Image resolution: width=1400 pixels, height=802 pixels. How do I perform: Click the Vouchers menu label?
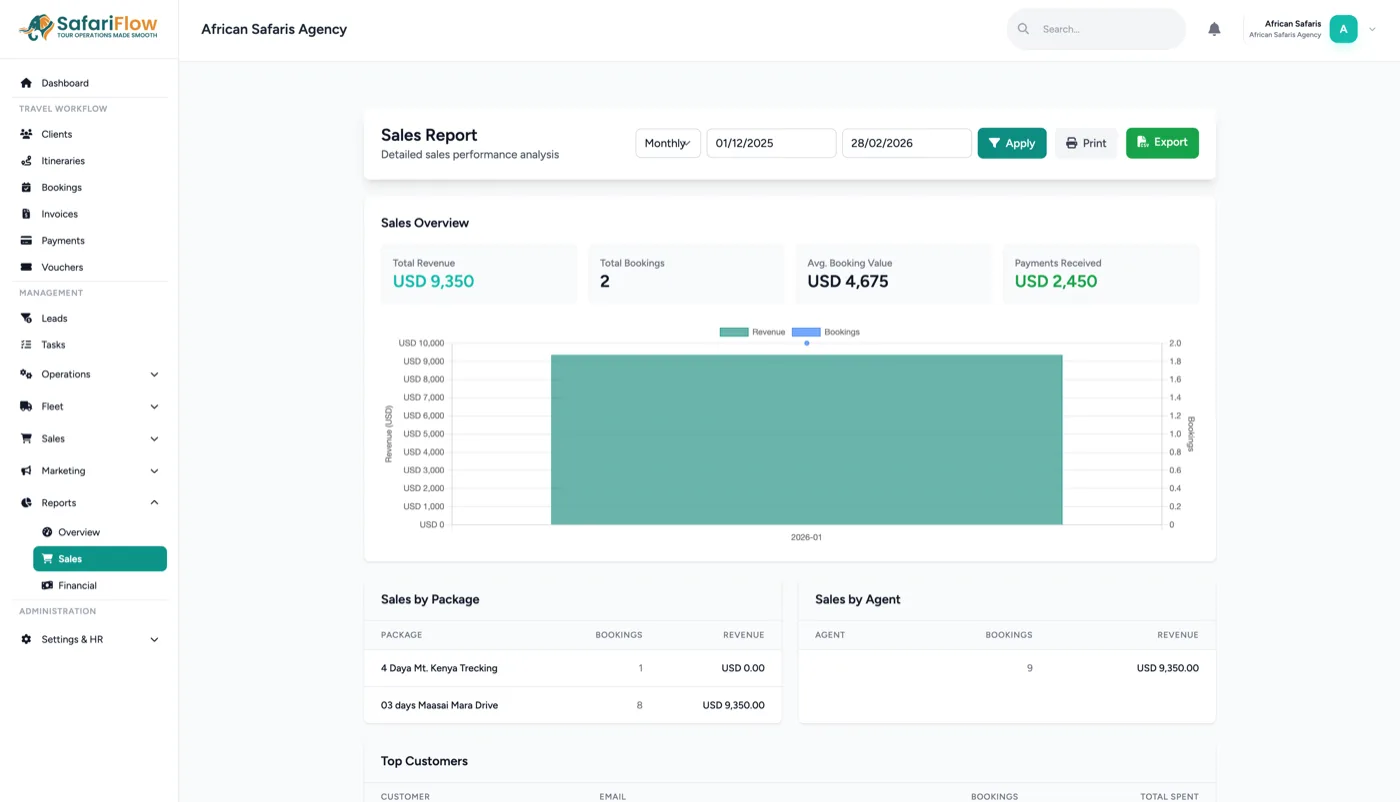62,267
